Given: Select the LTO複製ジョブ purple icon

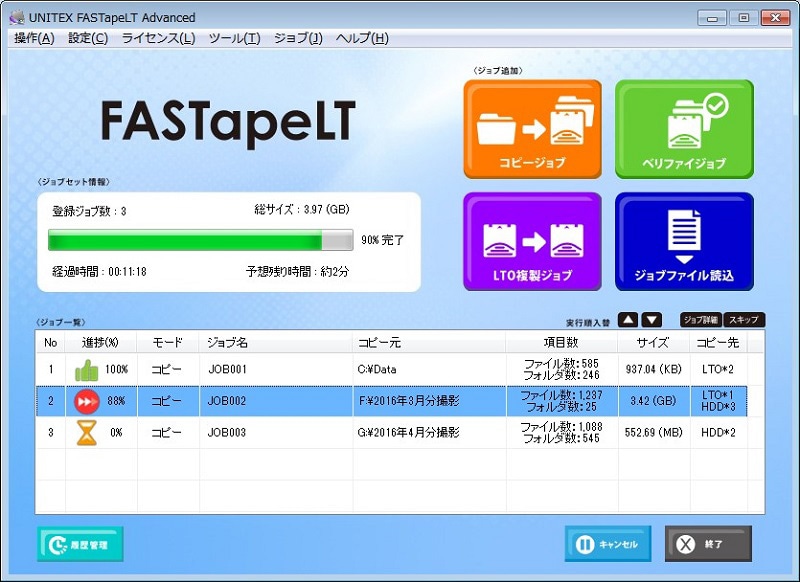Looking at the screenshot, I should (x=532, y=240).
